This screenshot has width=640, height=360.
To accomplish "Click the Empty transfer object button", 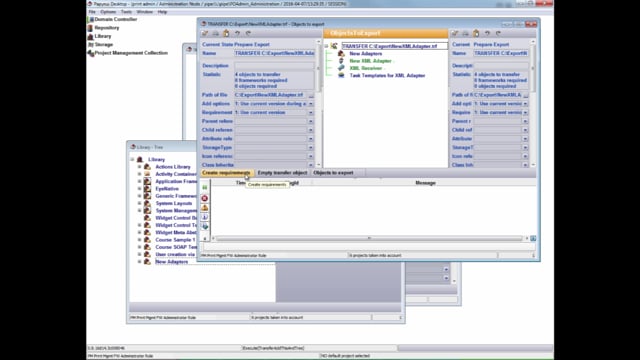I will [x=282, y=173].
